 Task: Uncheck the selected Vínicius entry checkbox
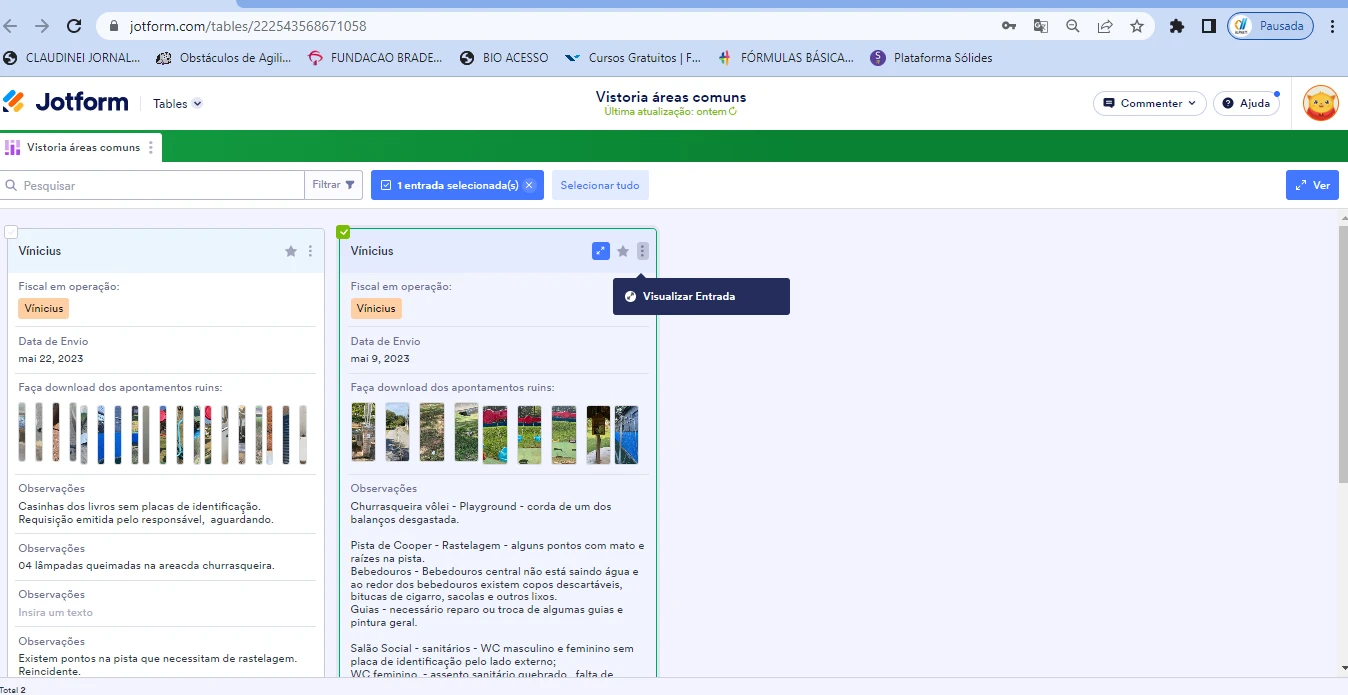tap(343, 231)
